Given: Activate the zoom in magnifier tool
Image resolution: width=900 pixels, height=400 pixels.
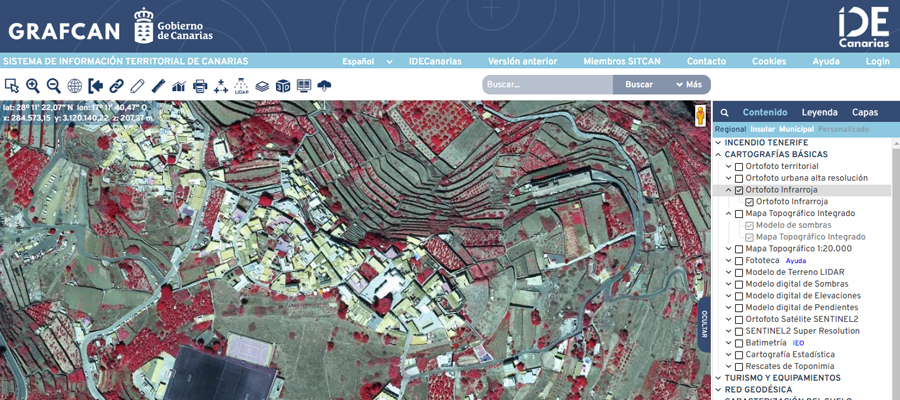Looking at the screenshot, I should [x=33, y=86].
